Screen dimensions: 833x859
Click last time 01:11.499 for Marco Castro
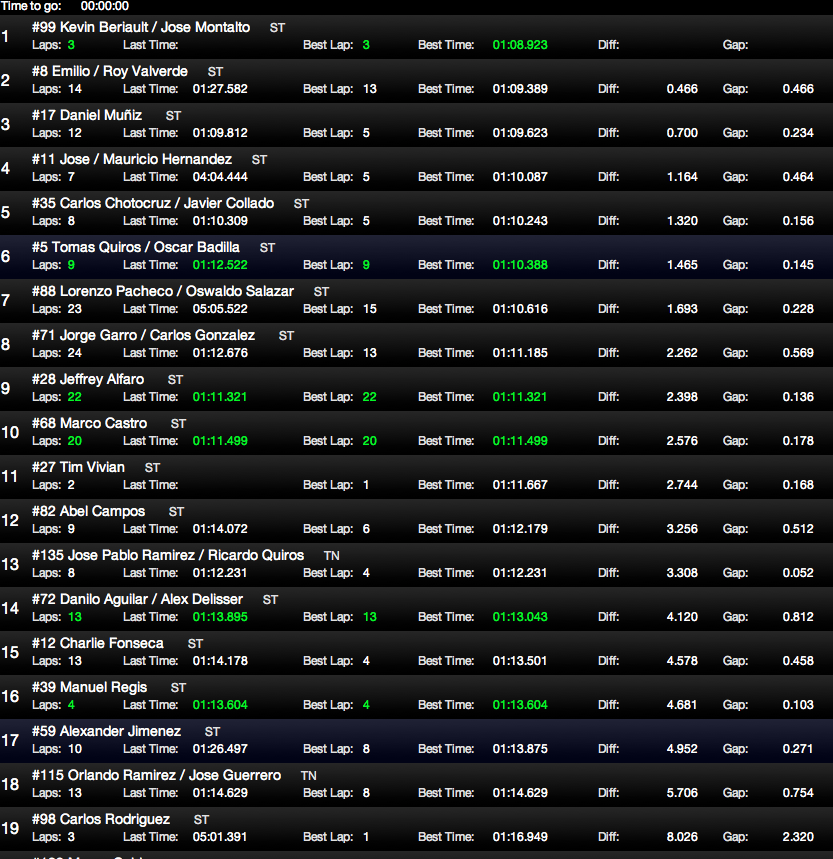220,441
